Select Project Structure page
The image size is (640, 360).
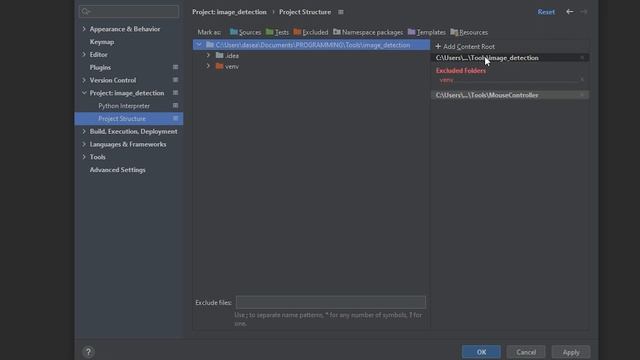click(x=129, y=119)
